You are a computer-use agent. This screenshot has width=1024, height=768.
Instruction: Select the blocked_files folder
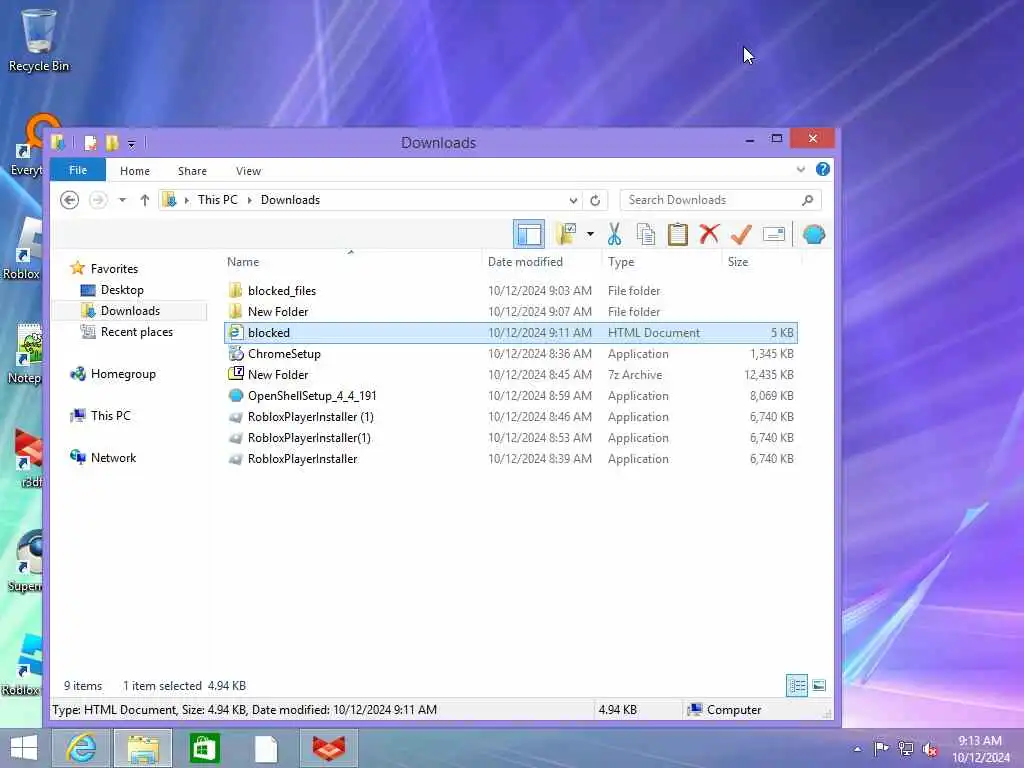511,291
